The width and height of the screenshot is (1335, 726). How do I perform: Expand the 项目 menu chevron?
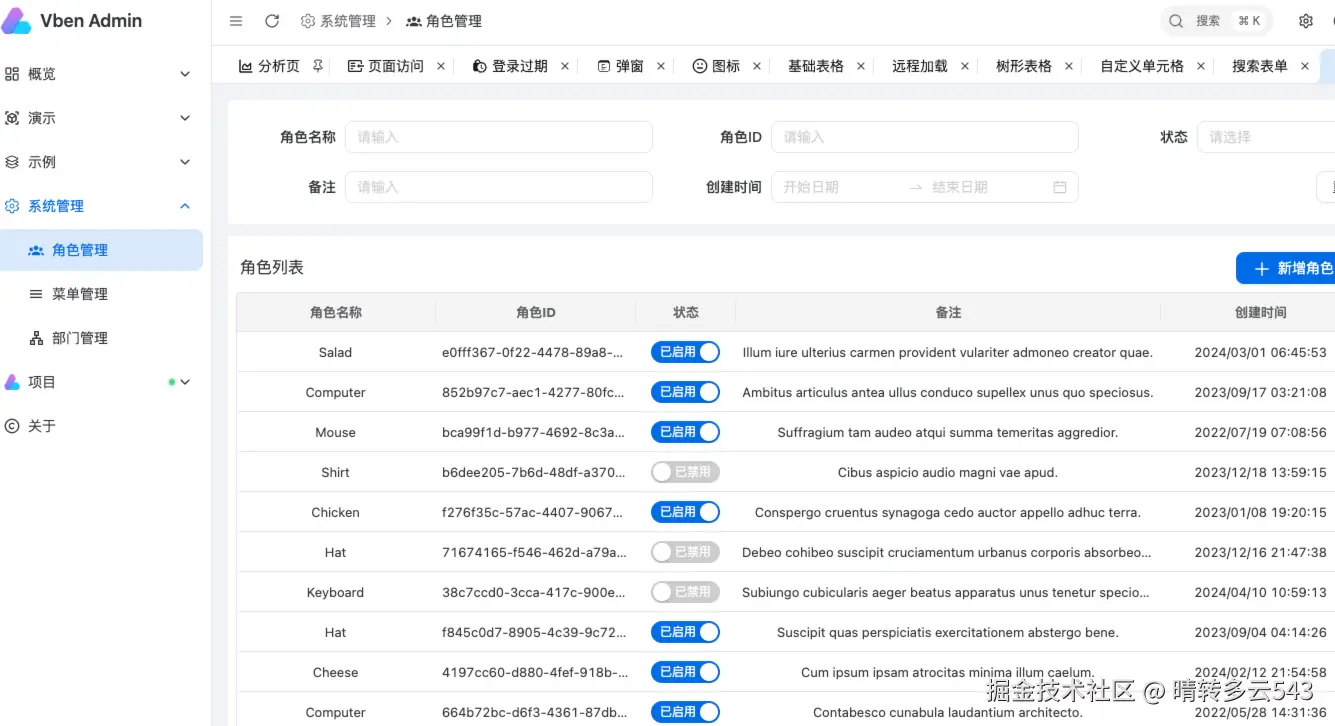coord(185,382)
